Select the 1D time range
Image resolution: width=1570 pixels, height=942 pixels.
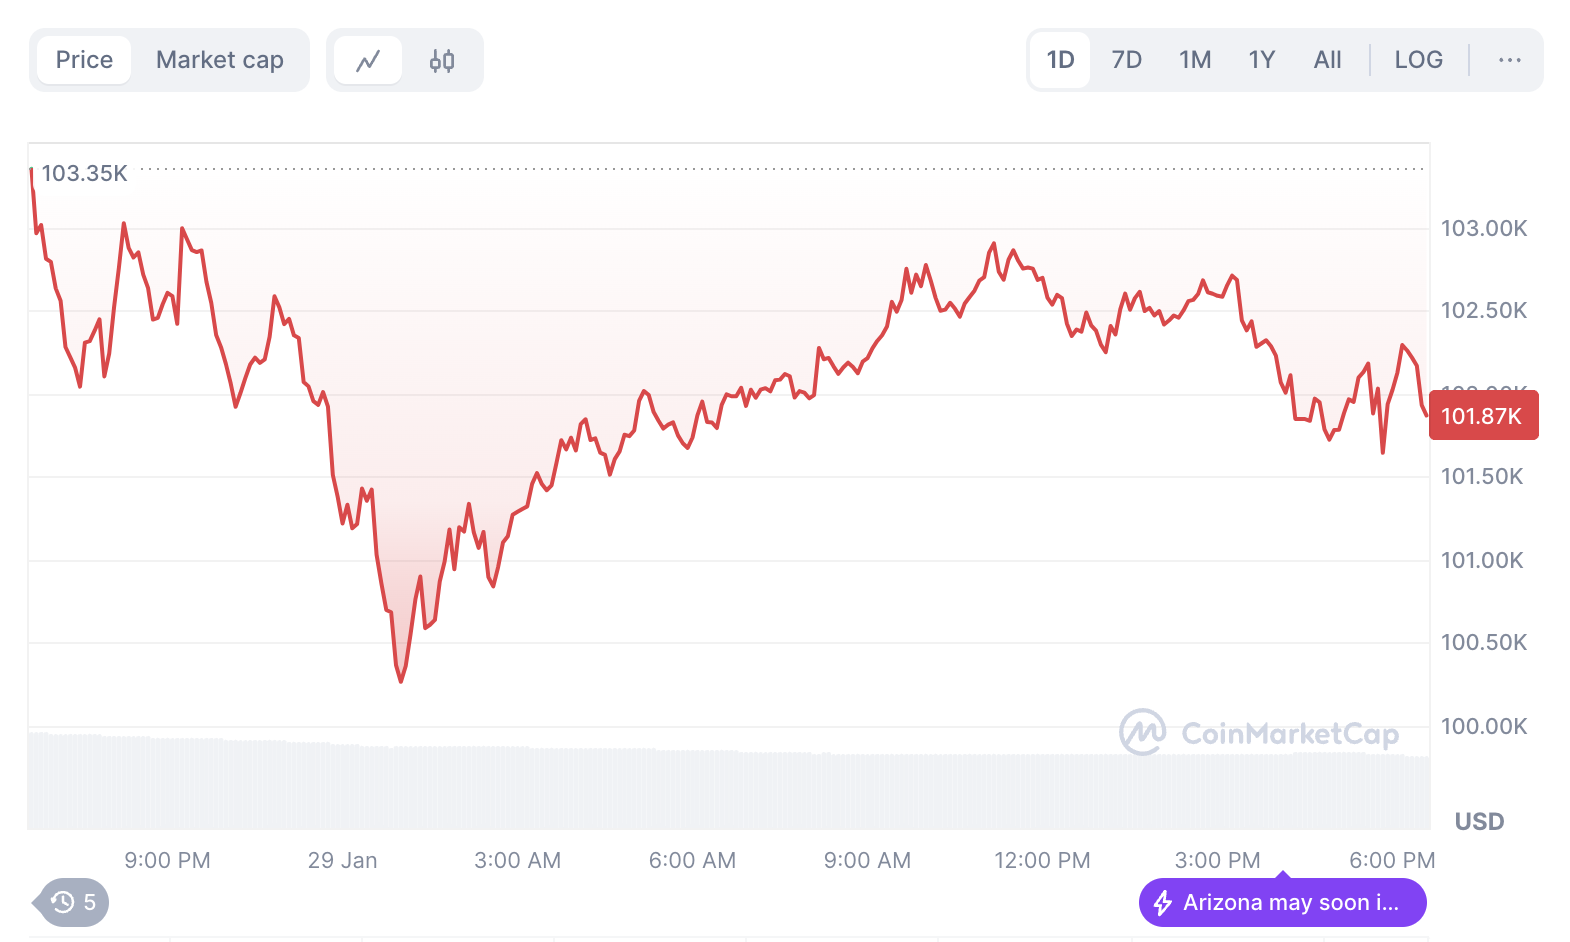pos(1060,60)
